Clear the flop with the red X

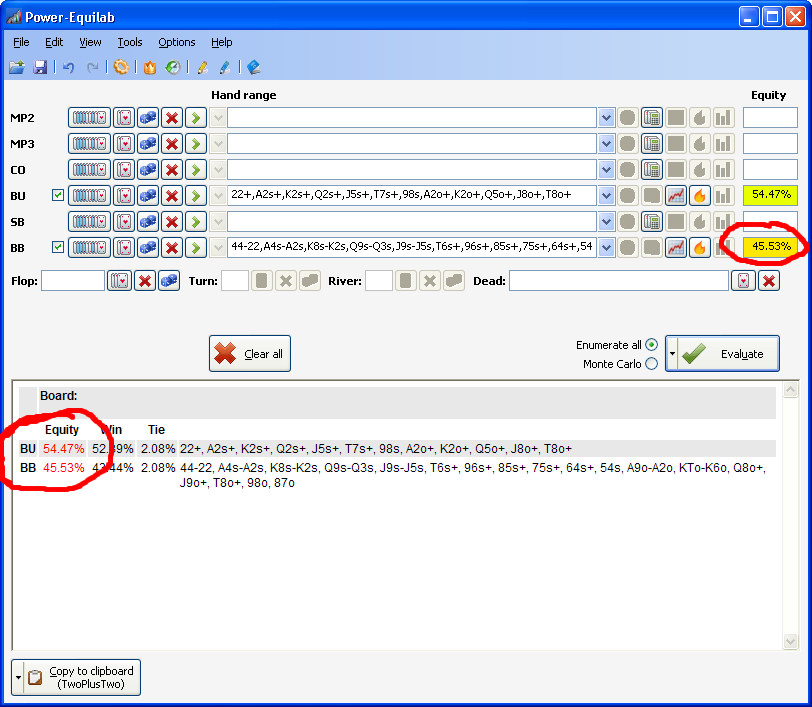(x=145, y=281)
